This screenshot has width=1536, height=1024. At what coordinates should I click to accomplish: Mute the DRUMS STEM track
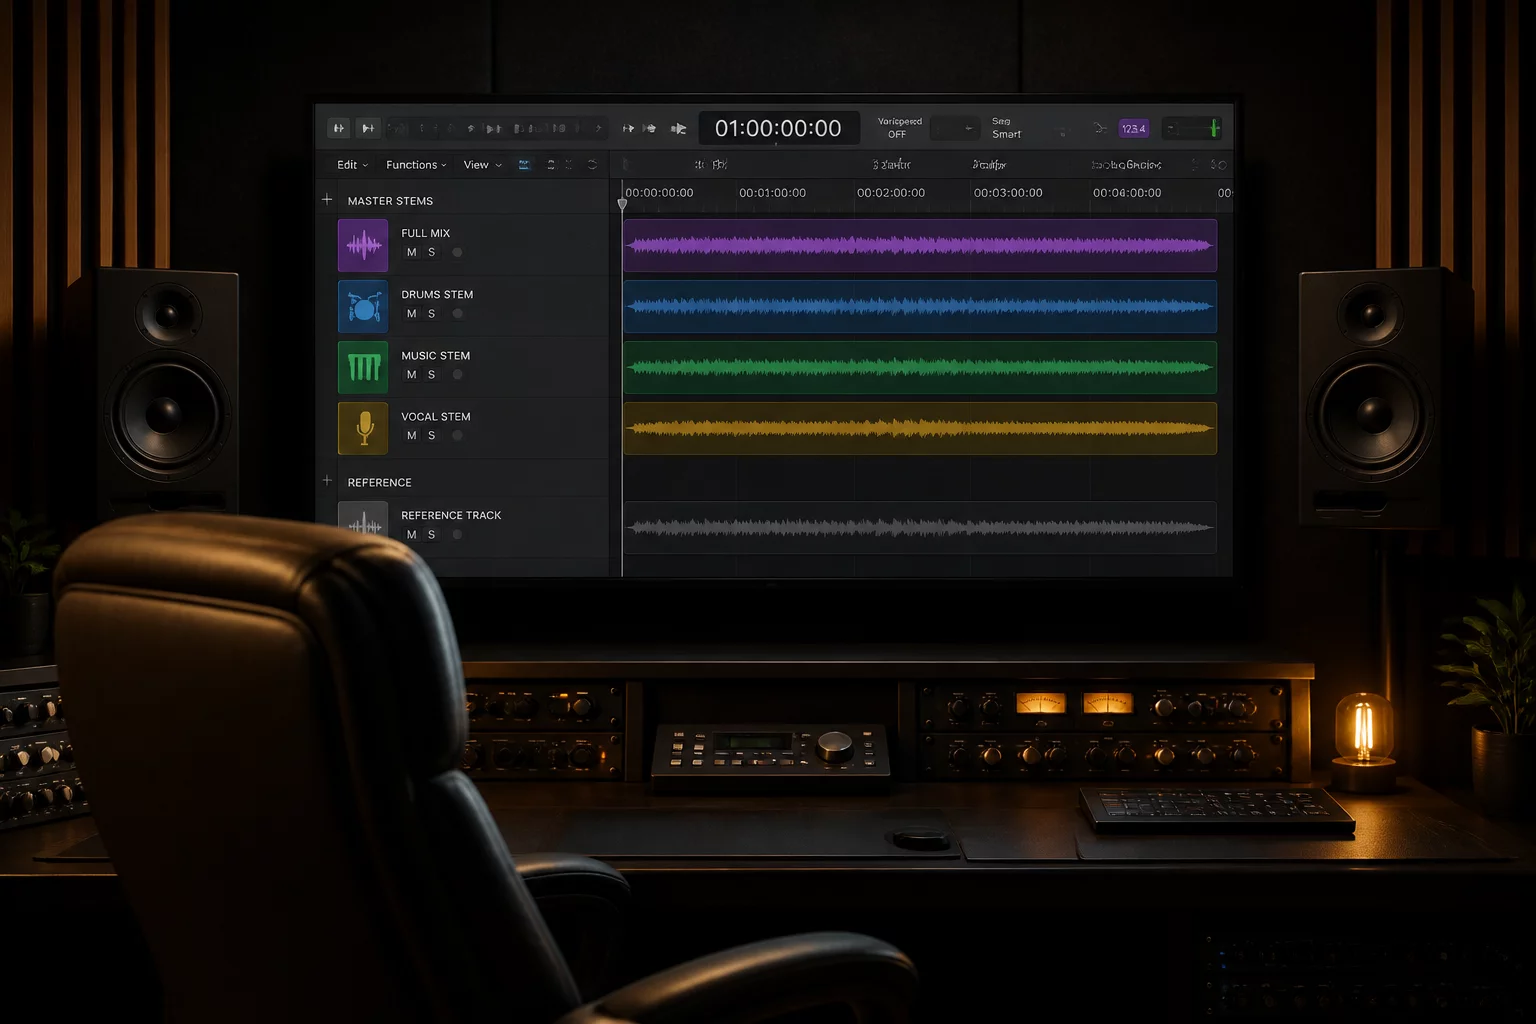click(411, 314)
